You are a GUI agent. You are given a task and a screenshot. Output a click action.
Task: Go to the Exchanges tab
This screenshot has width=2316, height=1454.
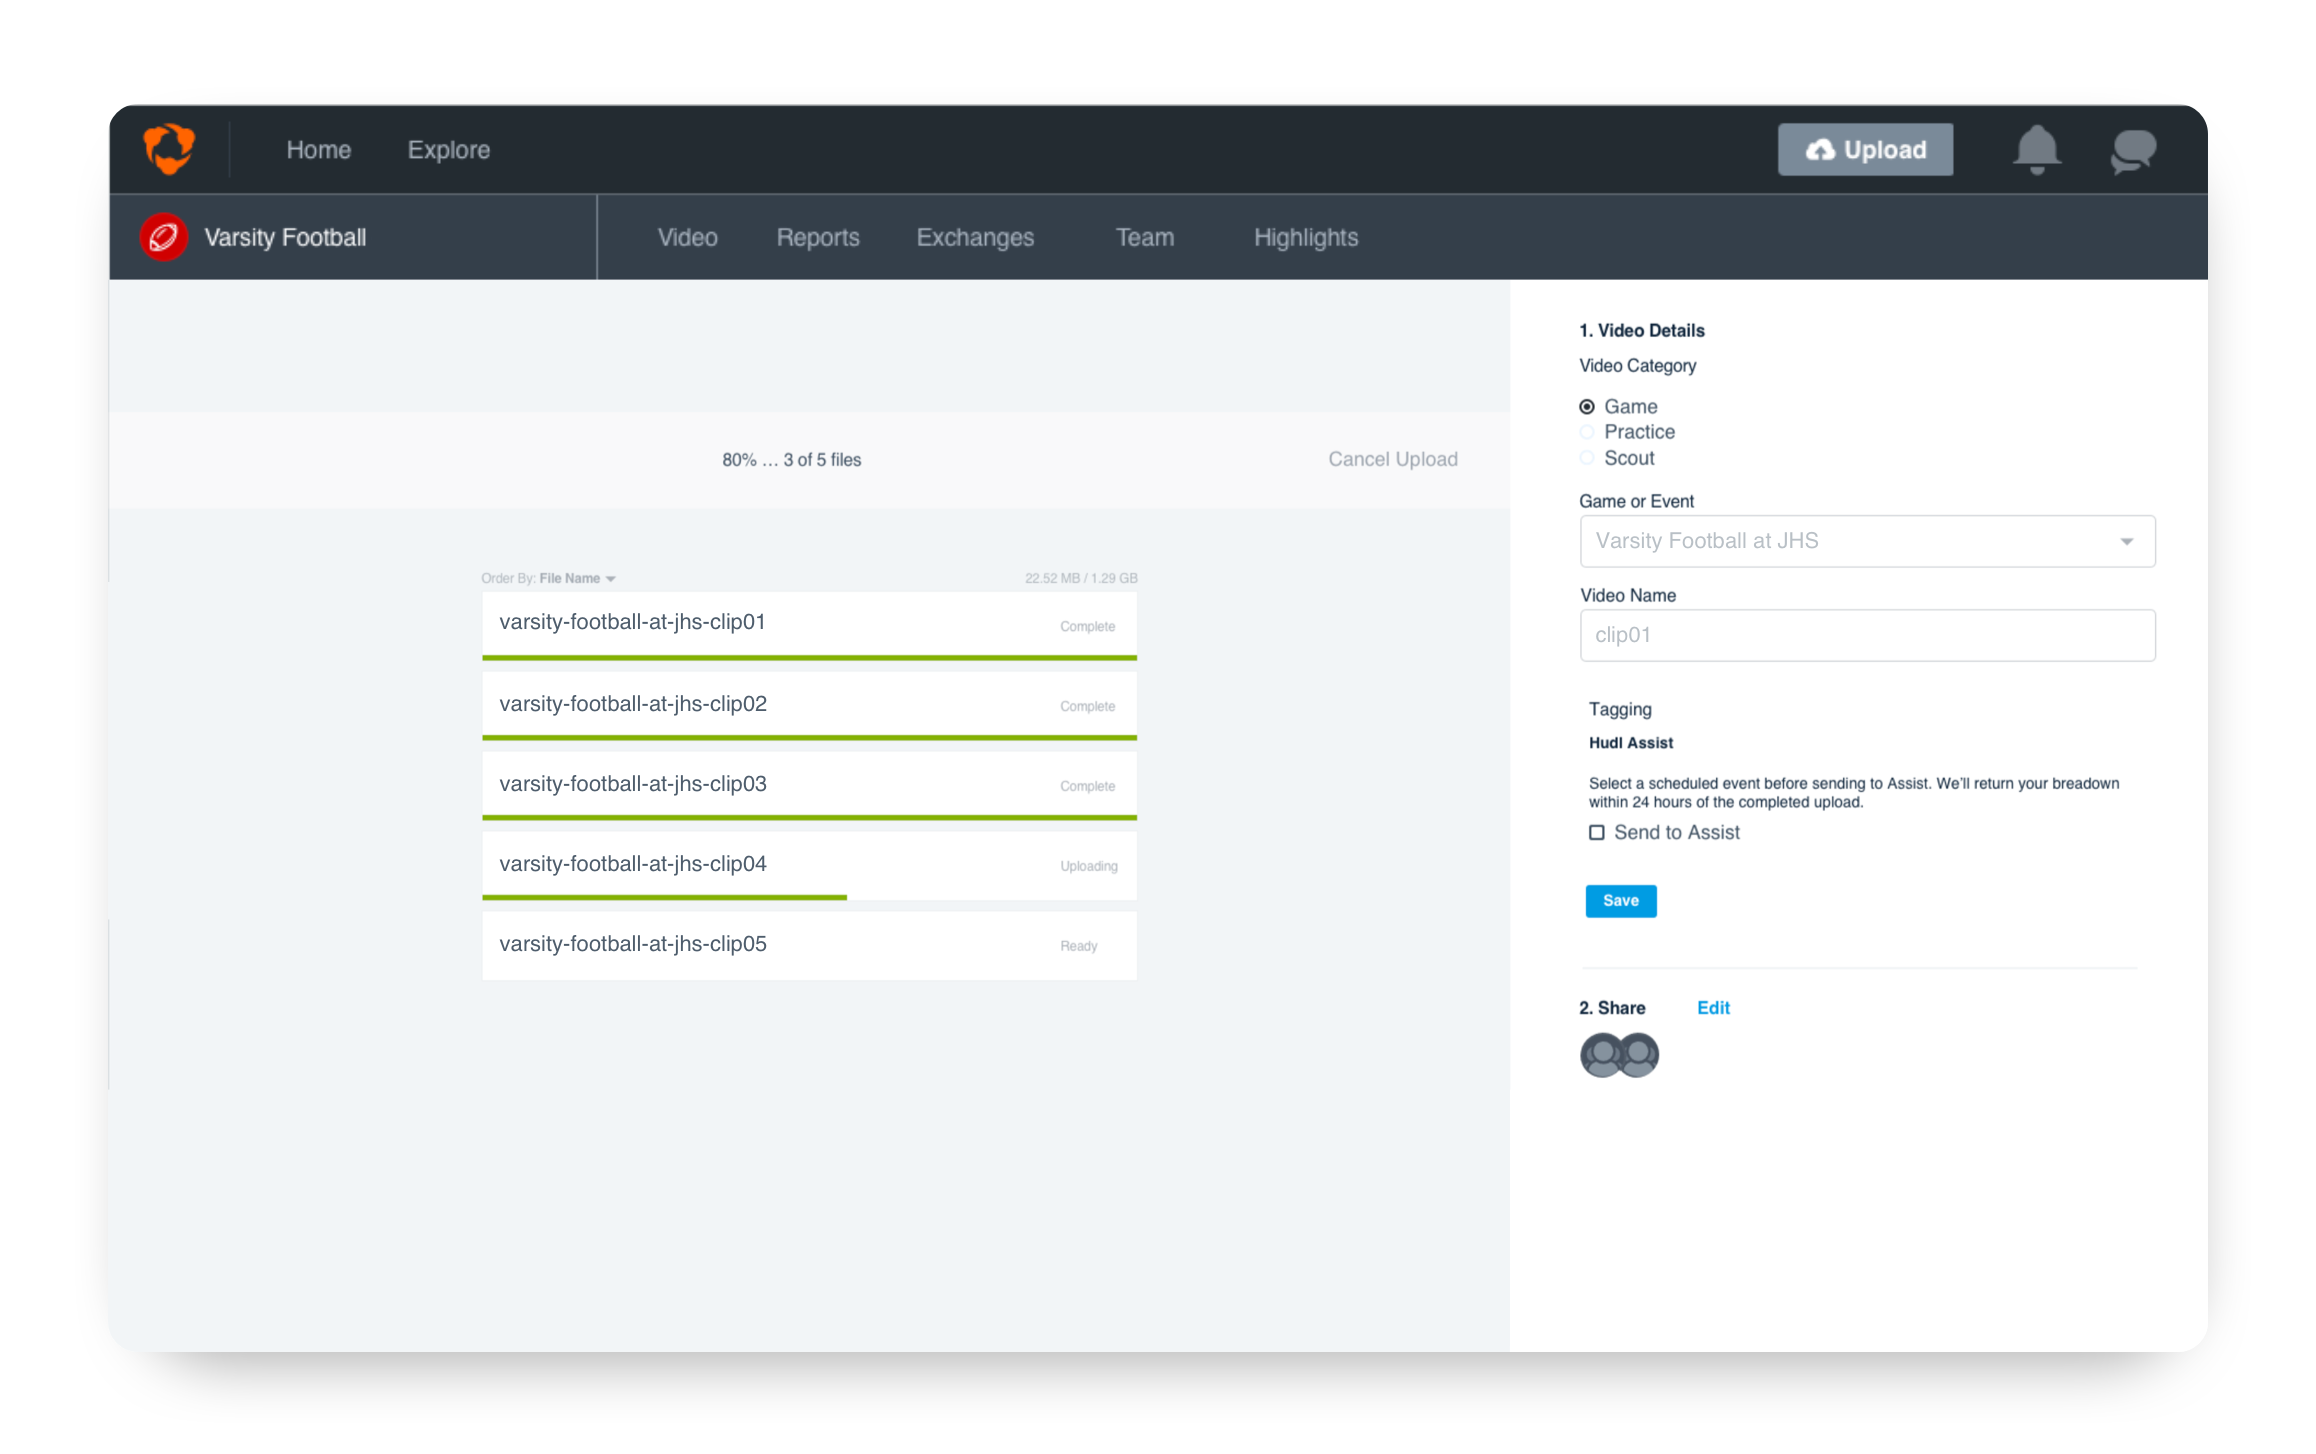pyautogui.click(x=974, y=237)
